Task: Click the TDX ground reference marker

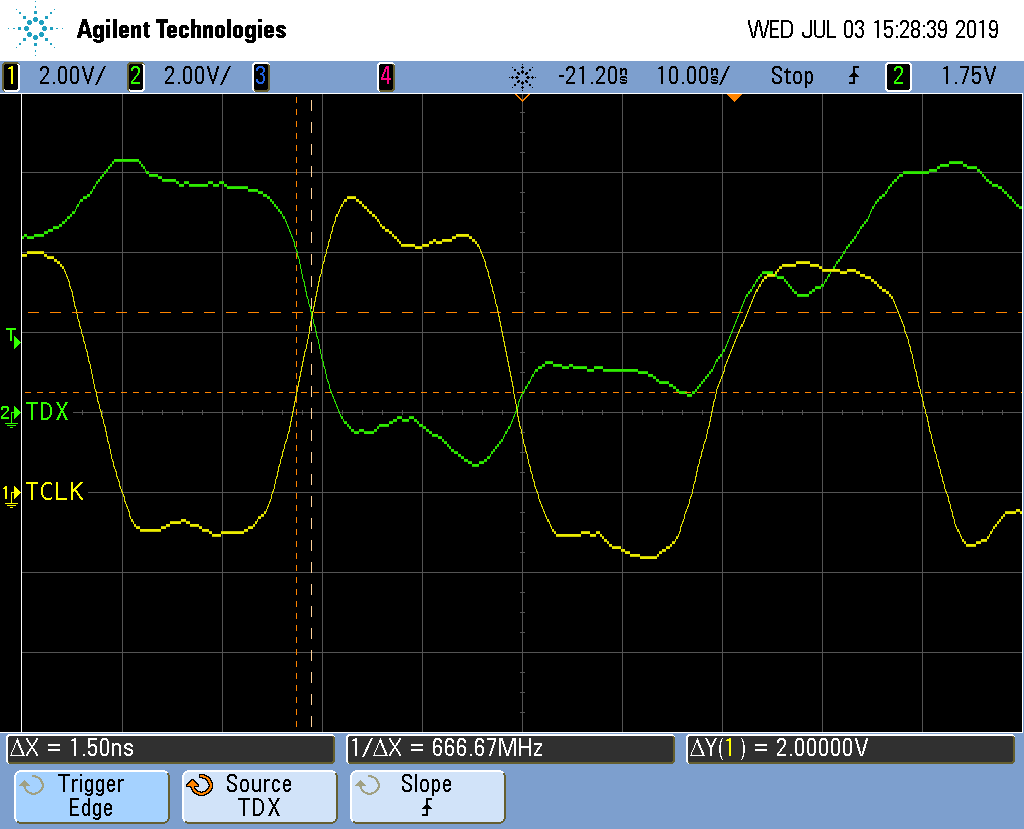Action: pos(10,413)
